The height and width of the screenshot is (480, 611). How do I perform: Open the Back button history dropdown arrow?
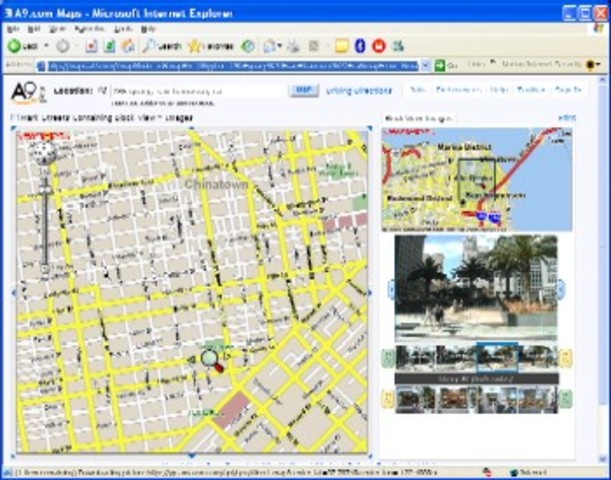[46, 46]
